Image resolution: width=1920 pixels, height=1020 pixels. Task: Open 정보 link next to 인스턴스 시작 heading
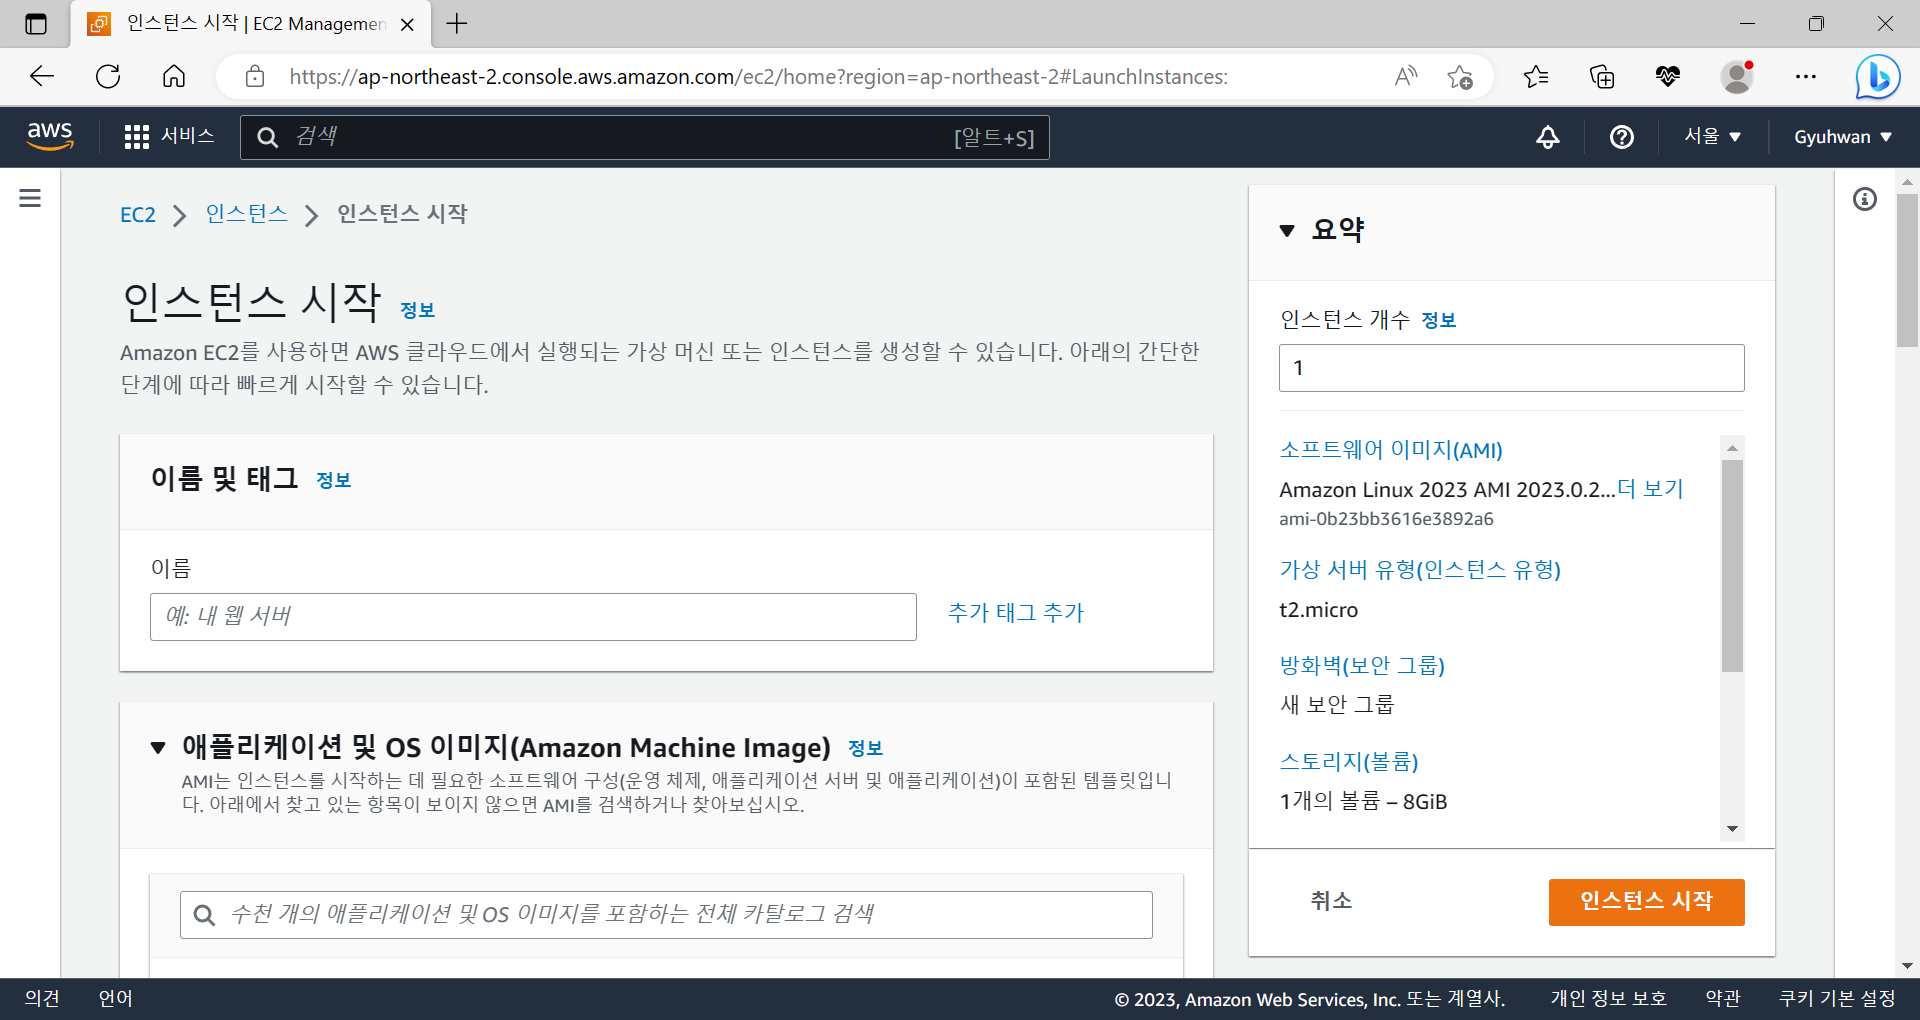pos(417,310)
